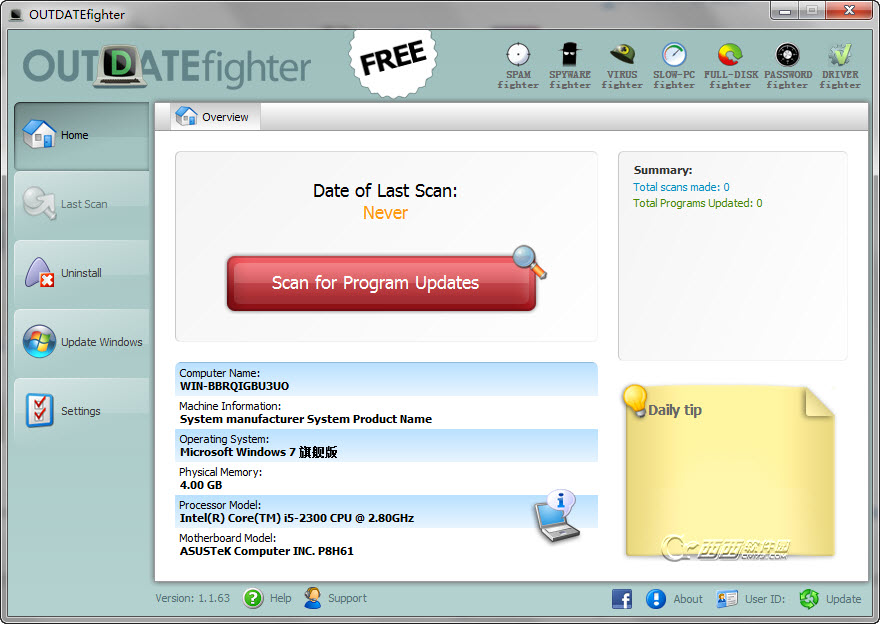Open the About link
Image resolution: width=880 pixels, height=624 pixels.
[x=688, y=599]
